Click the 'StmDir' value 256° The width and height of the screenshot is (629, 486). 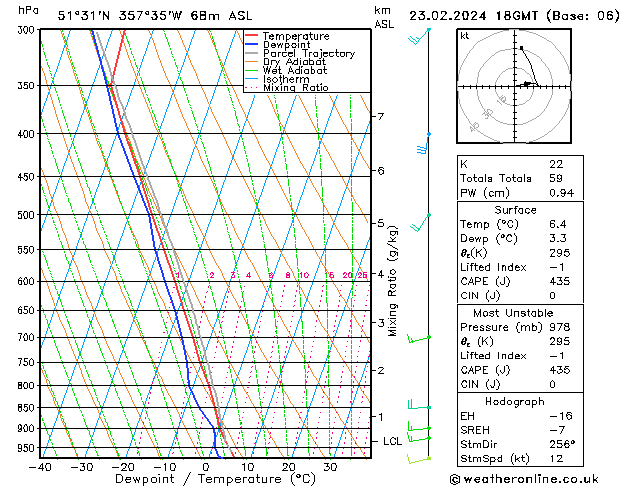pos(562,445)
